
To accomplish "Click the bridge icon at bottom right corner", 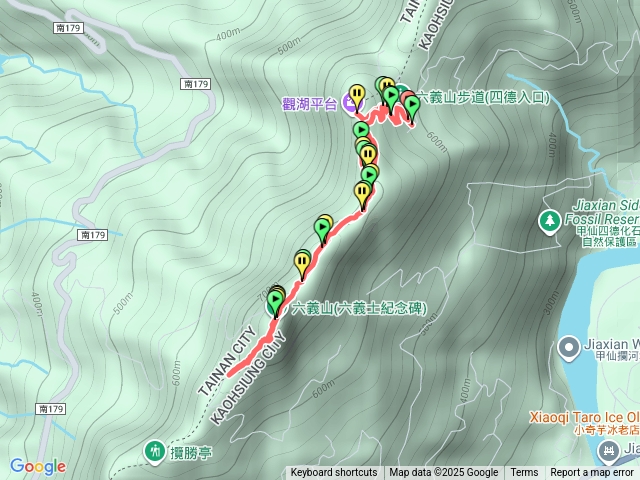I will point(608,452).
